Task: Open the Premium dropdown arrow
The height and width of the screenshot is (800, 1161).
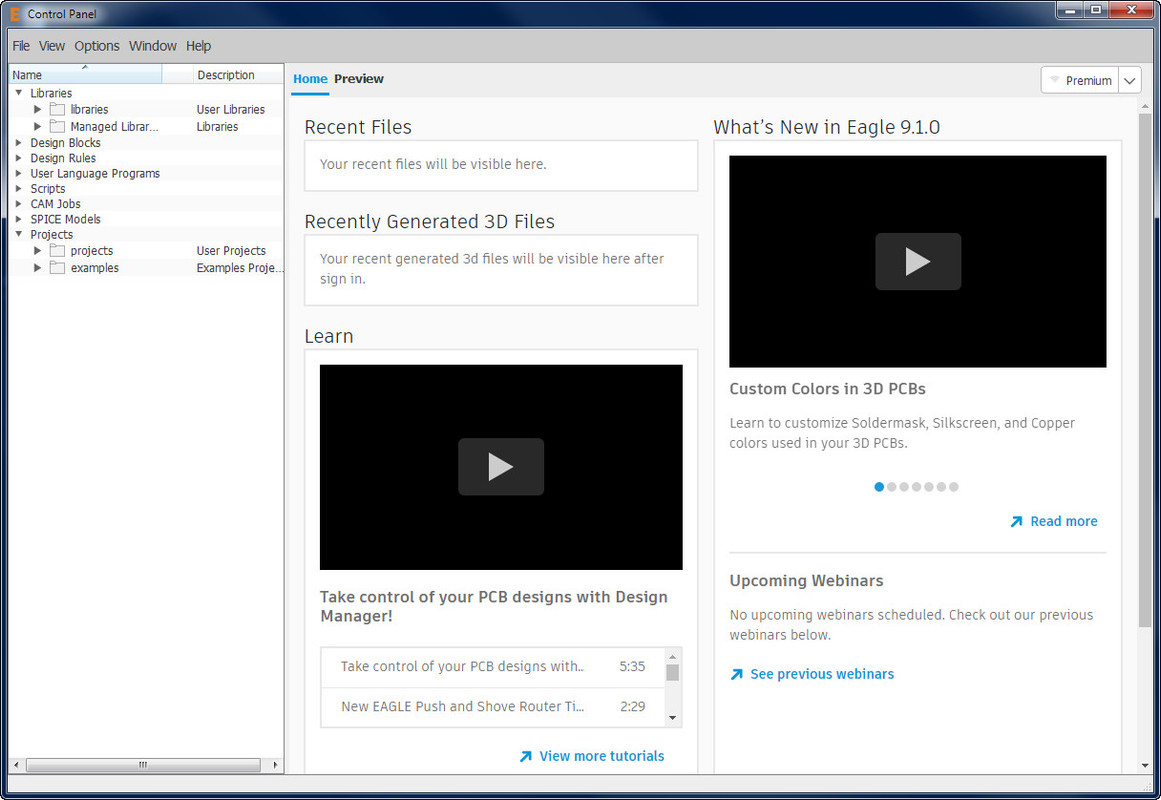Action: tap(1130, 80)
